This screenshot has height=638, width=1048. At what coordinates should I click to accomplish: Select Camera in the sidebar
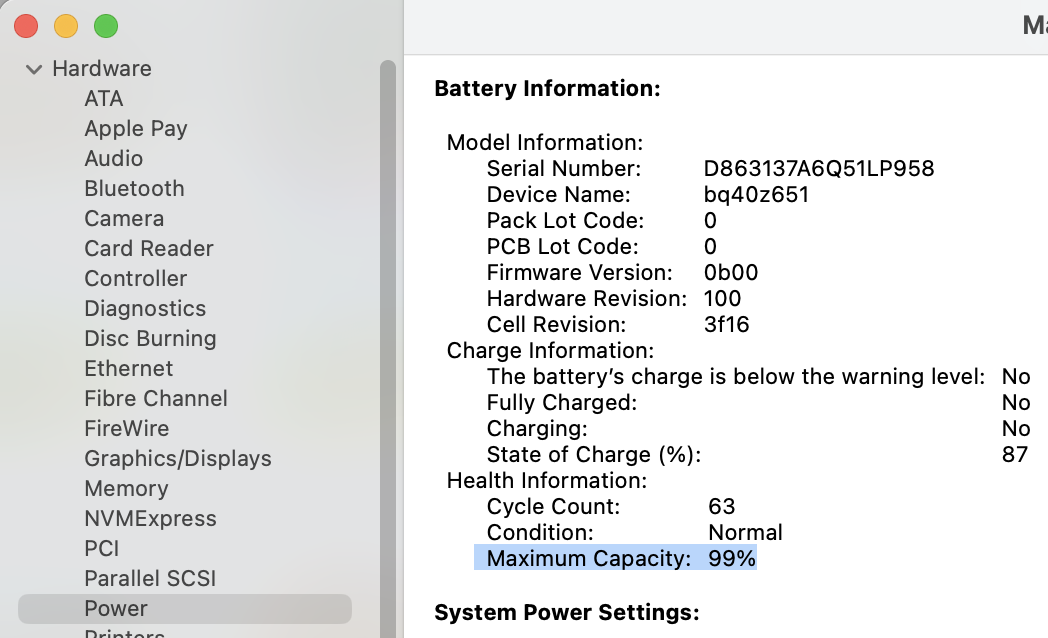pyautogui.click(x=124, y=218)
